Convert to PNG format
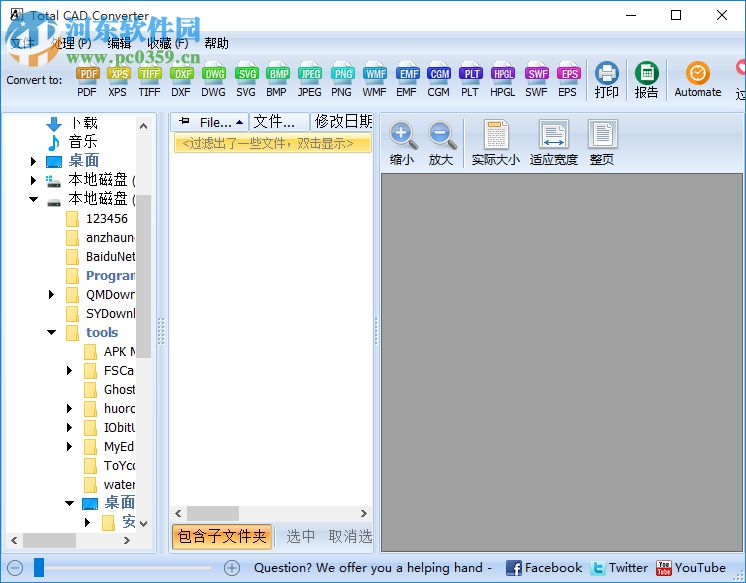Screen dimensions: 746x583 click(342, 80)
